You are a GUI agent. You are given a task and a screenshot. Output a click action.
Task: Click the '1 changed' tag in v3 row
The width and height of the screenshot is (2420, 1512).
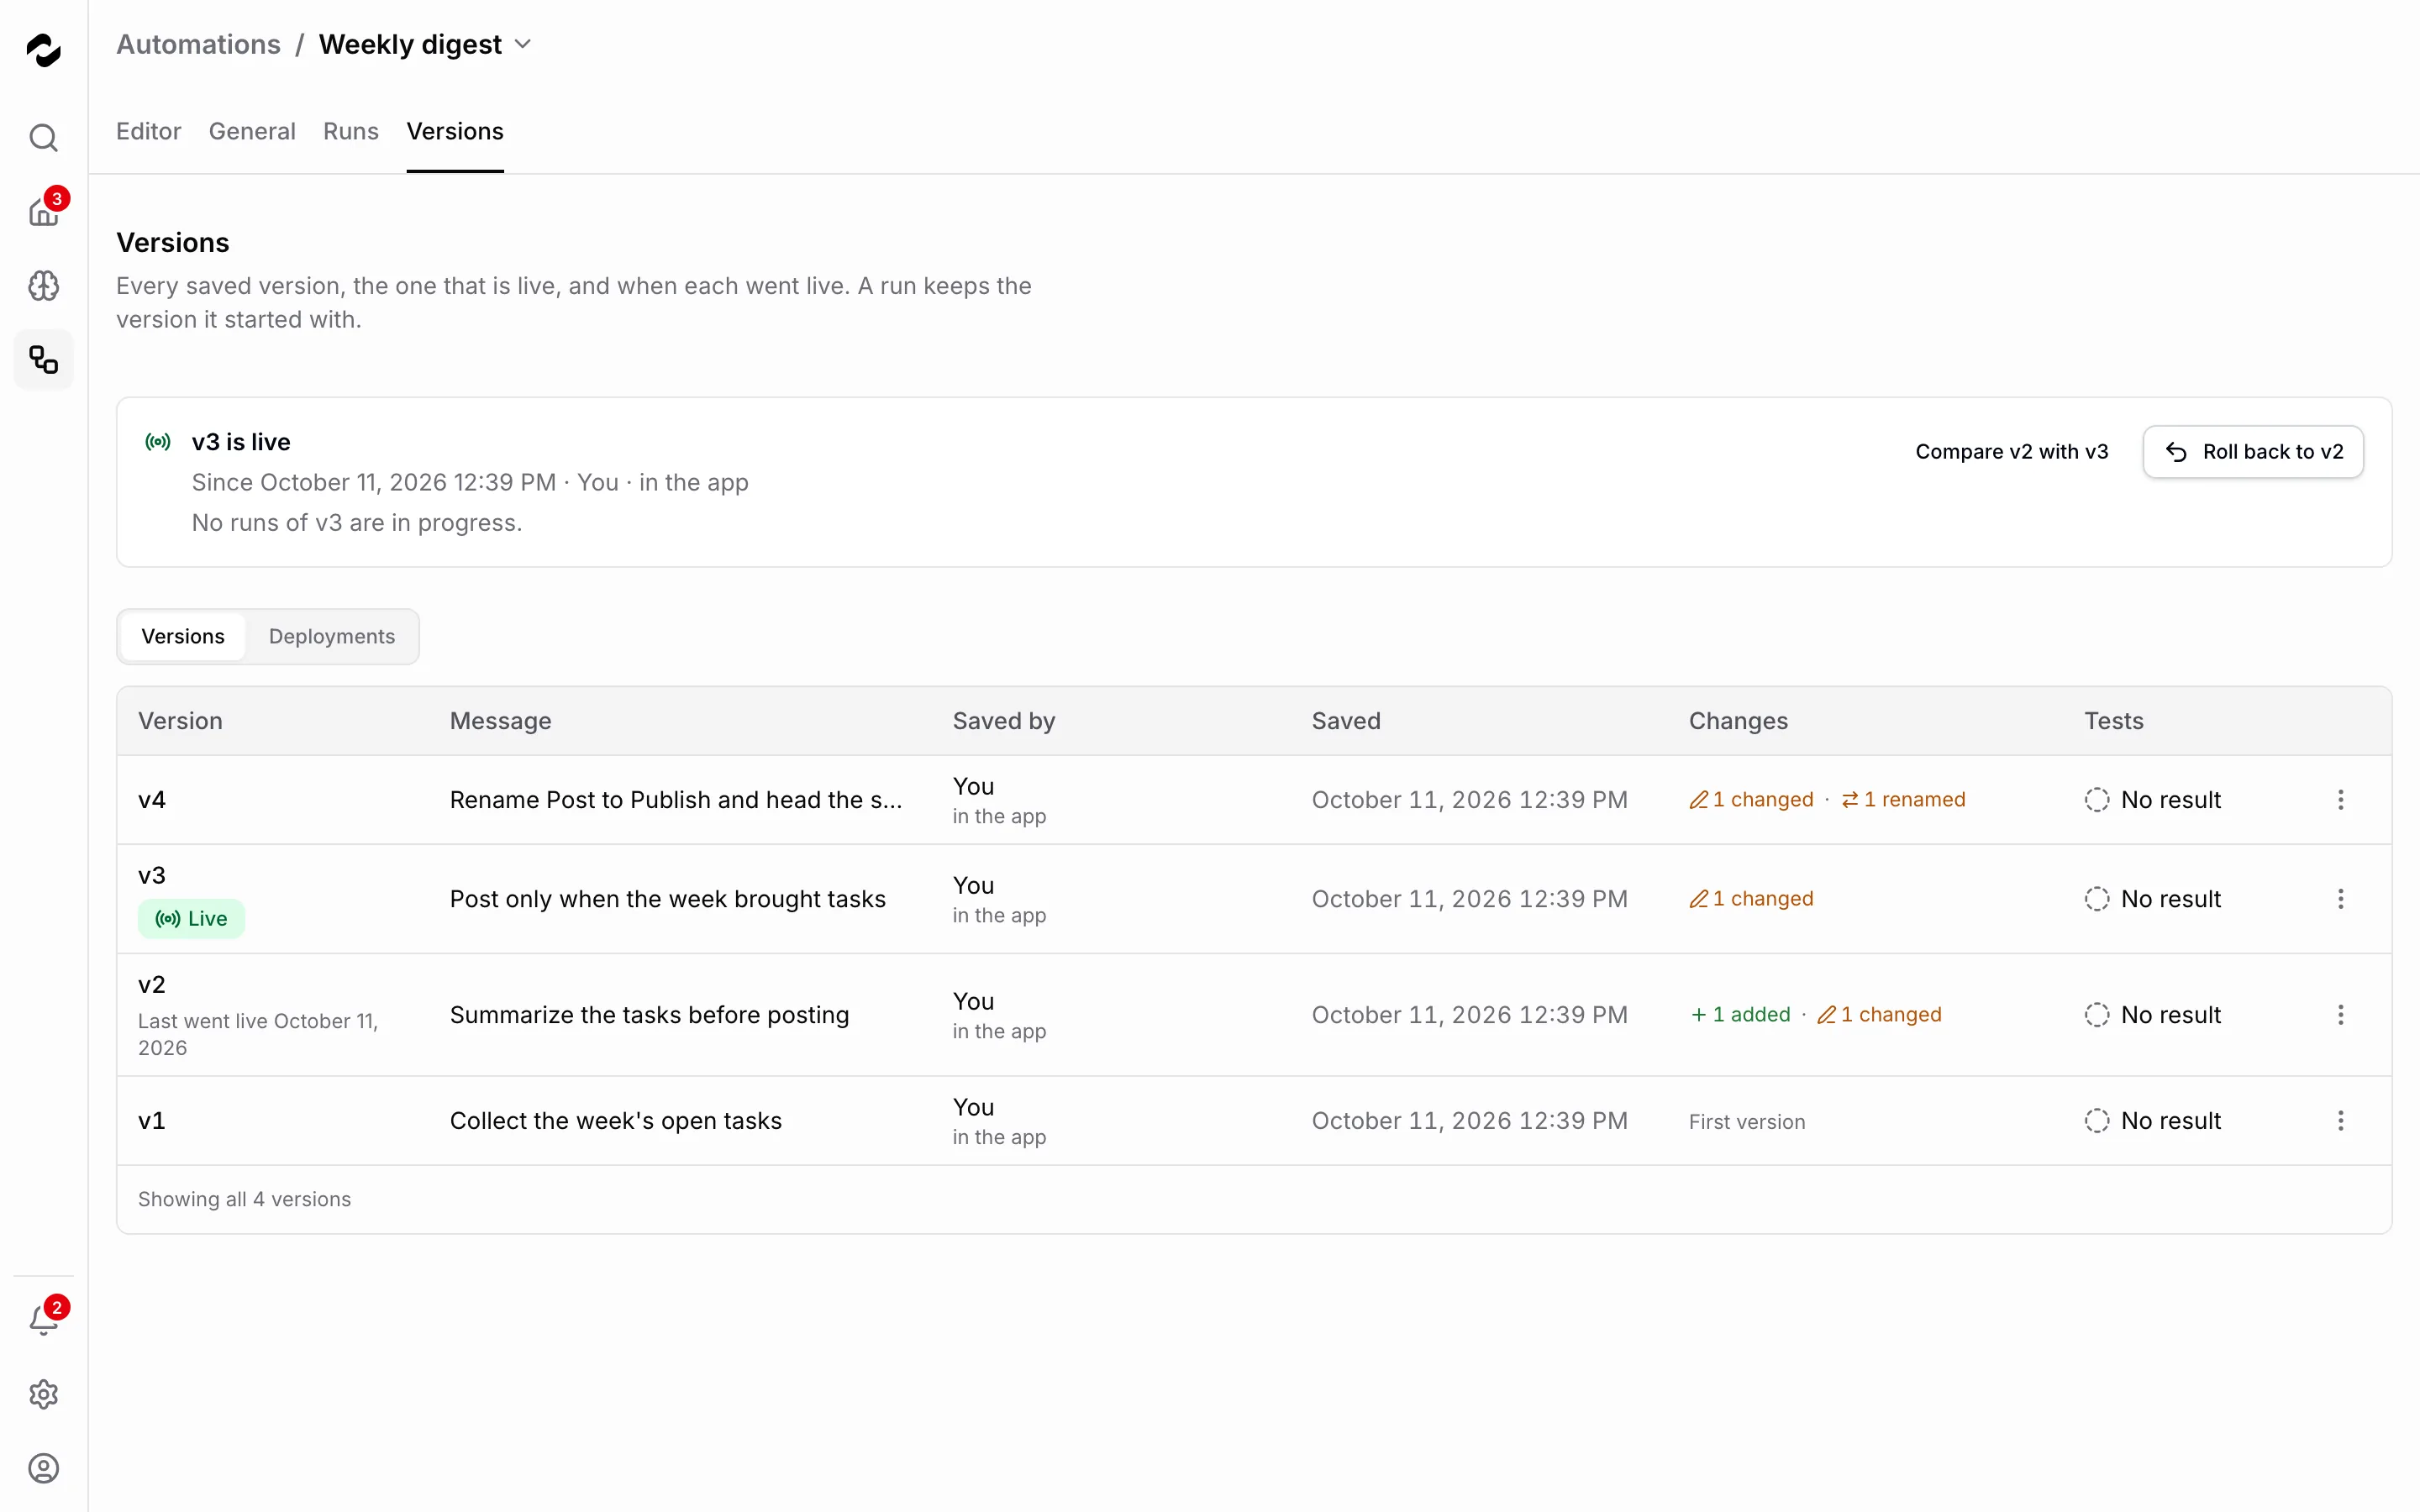1751,899
